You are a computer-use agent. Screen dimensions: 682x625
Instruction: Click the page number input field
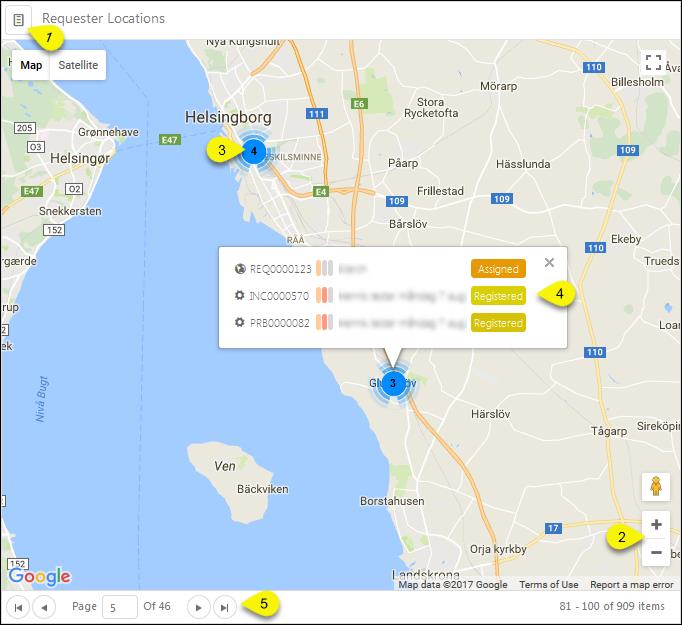tap(120, 607)
